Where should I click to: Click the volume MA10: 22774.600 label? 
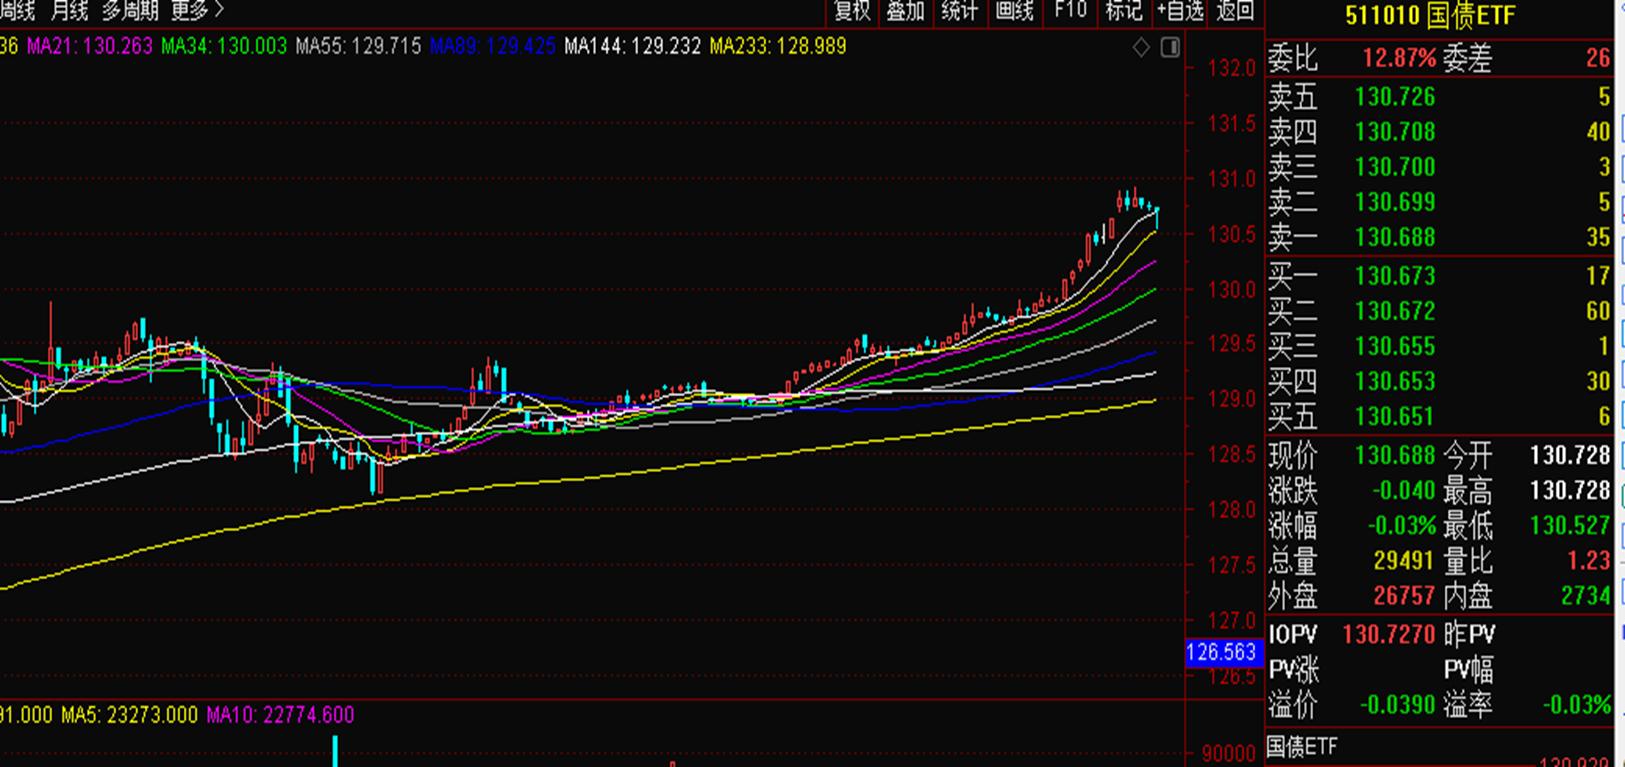280,715
